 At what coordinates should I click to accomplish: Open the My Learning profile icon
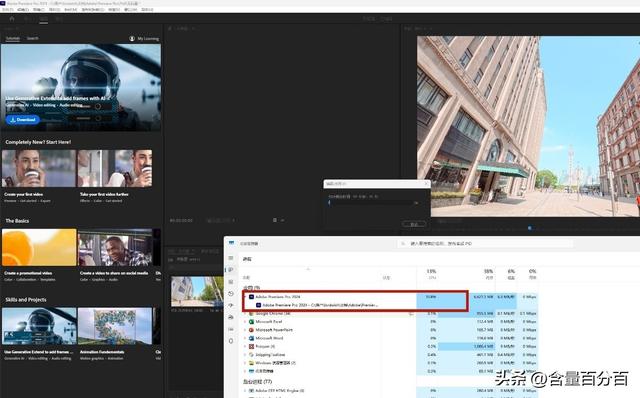tap(132, 38)
